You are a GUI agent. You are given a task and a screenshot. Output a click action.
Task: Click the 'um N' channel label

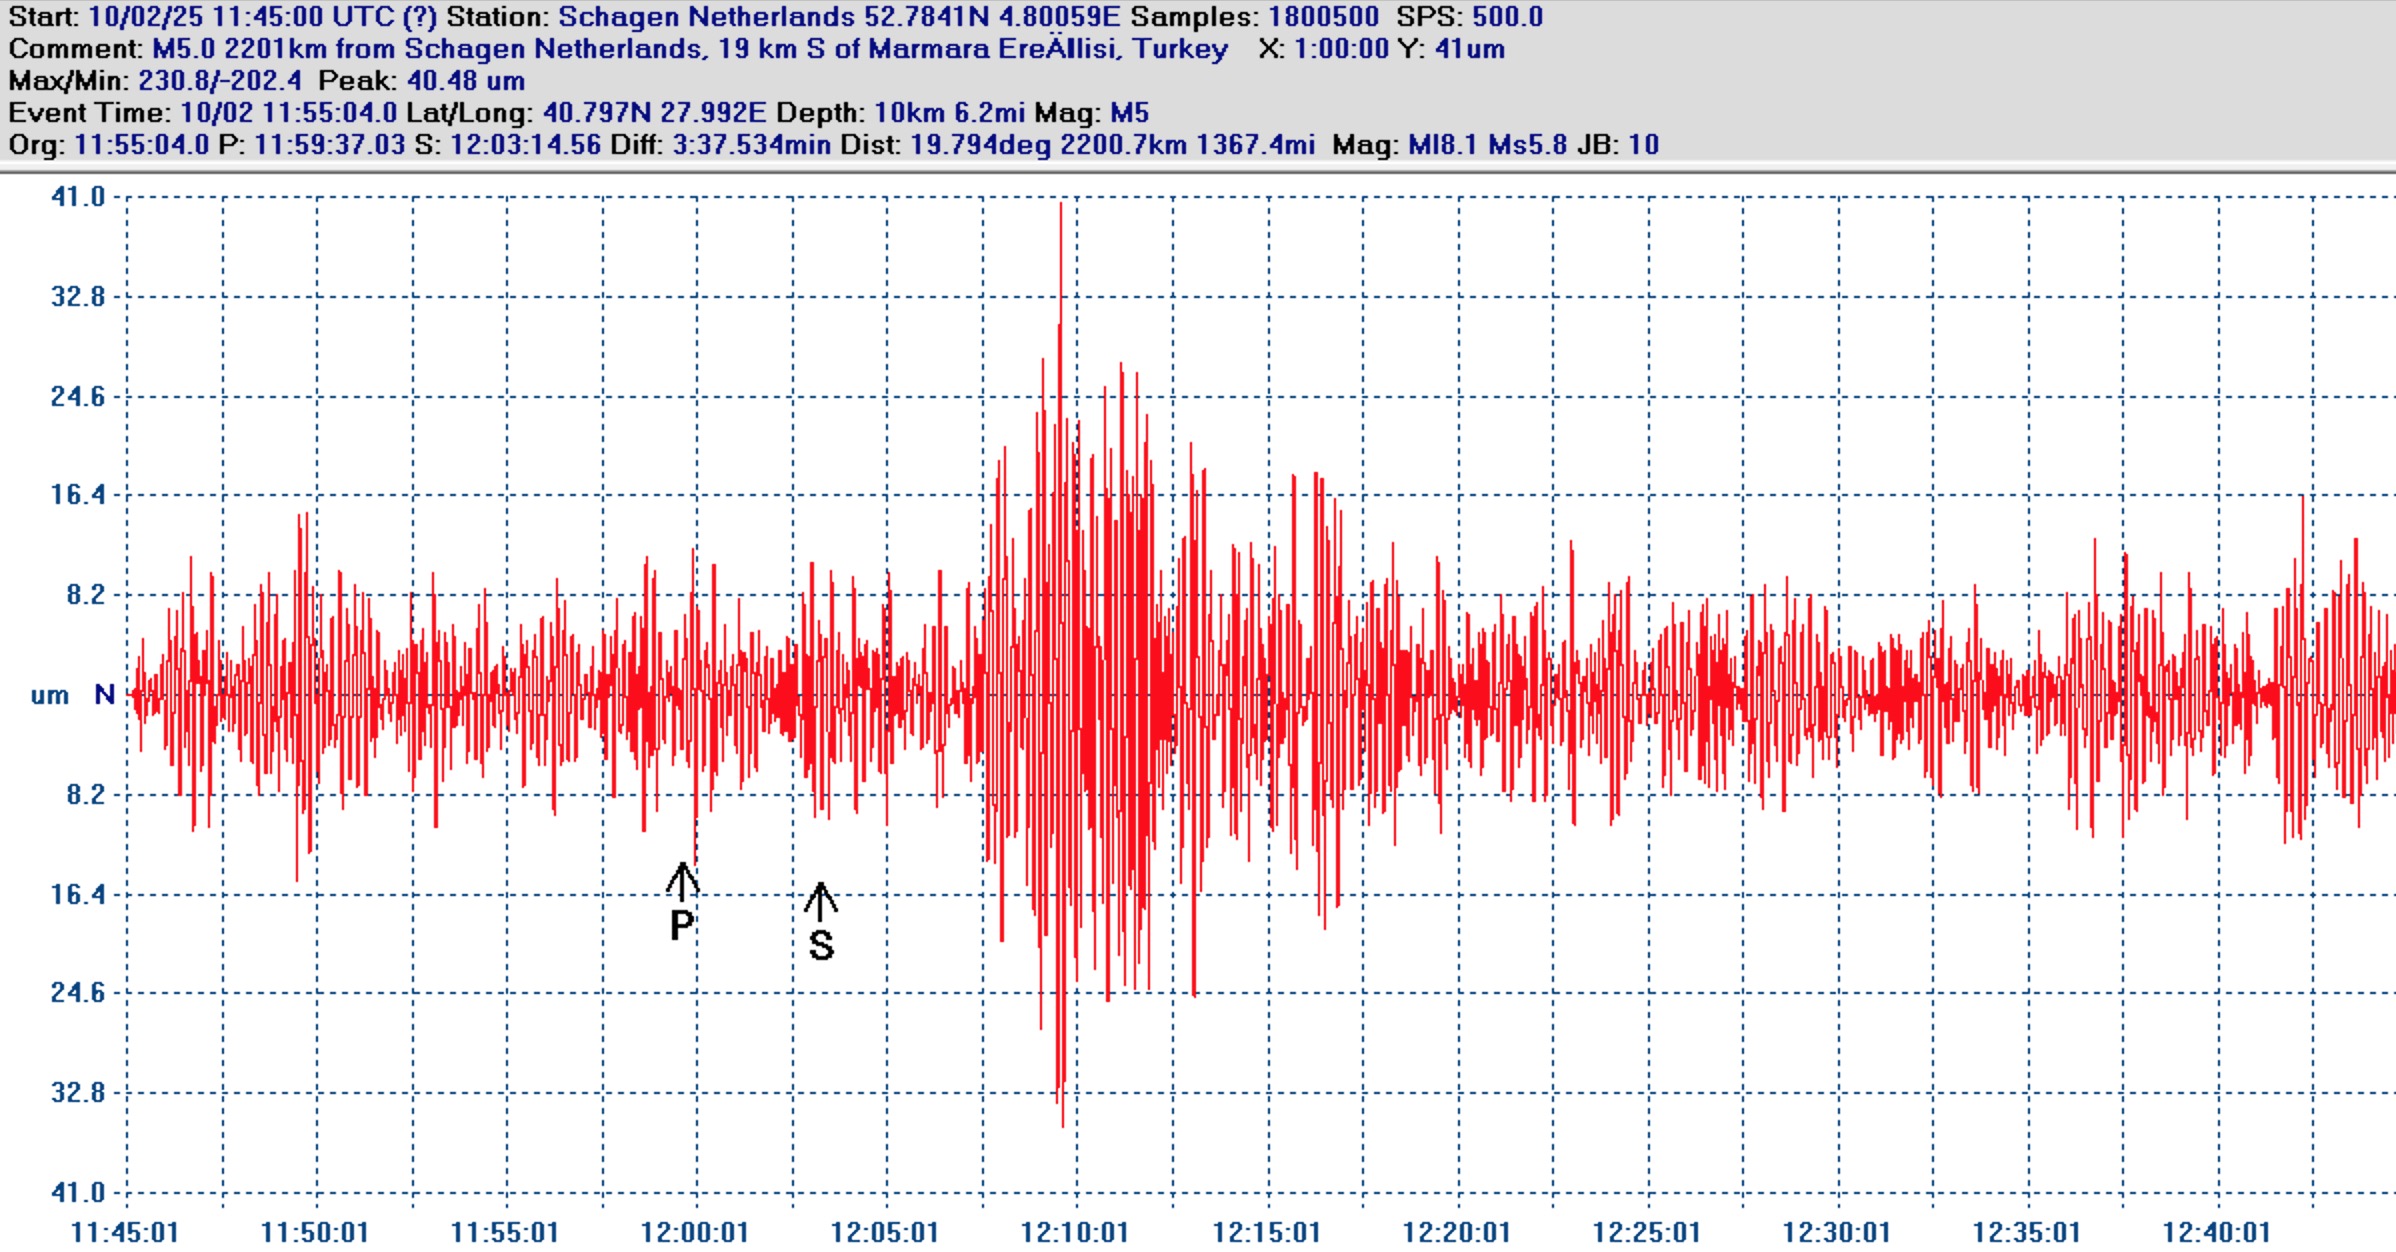[73, 695]
